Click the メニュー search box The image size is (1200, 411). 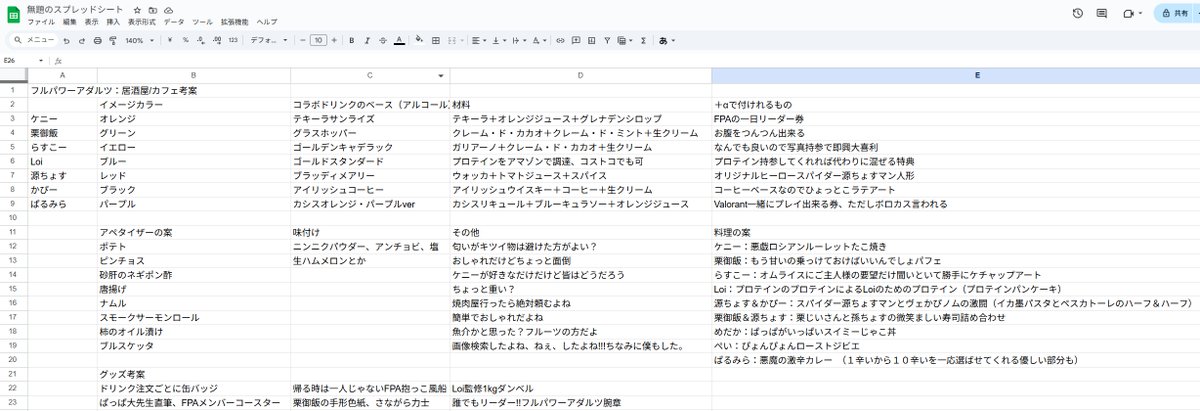(32, 40)
